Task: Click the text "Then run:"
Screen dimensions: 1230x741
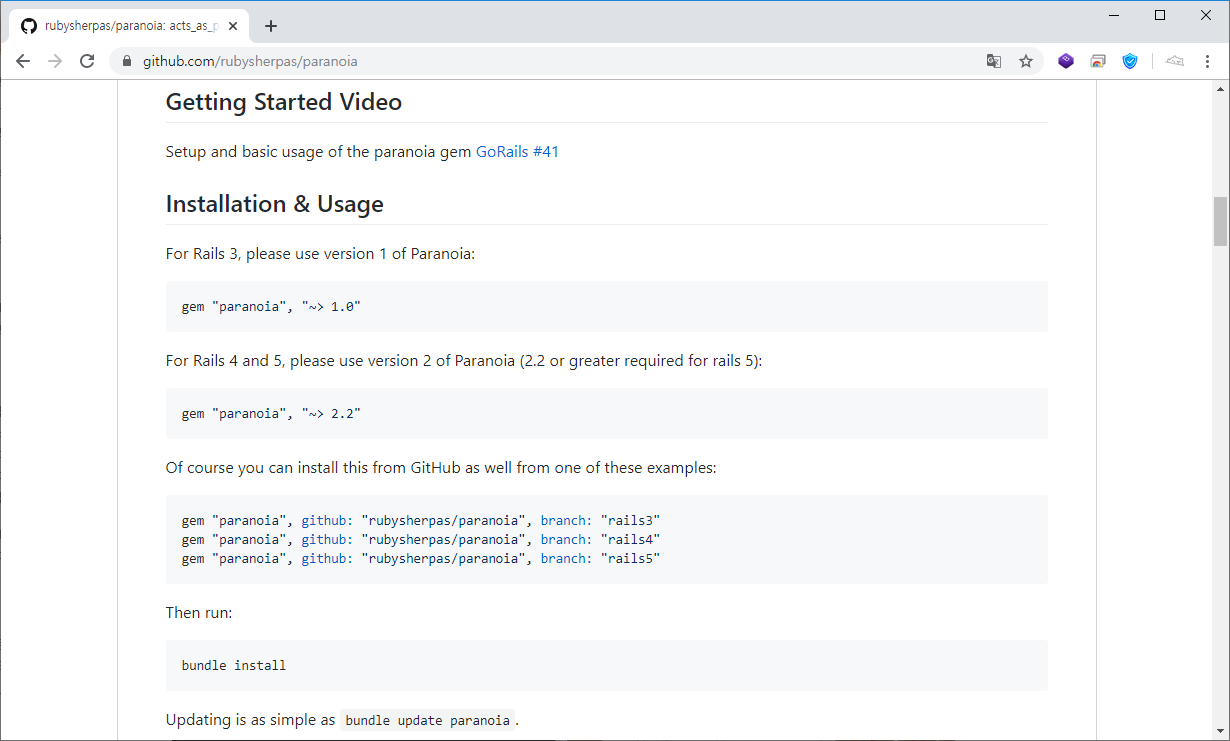Action: [199, 612]
